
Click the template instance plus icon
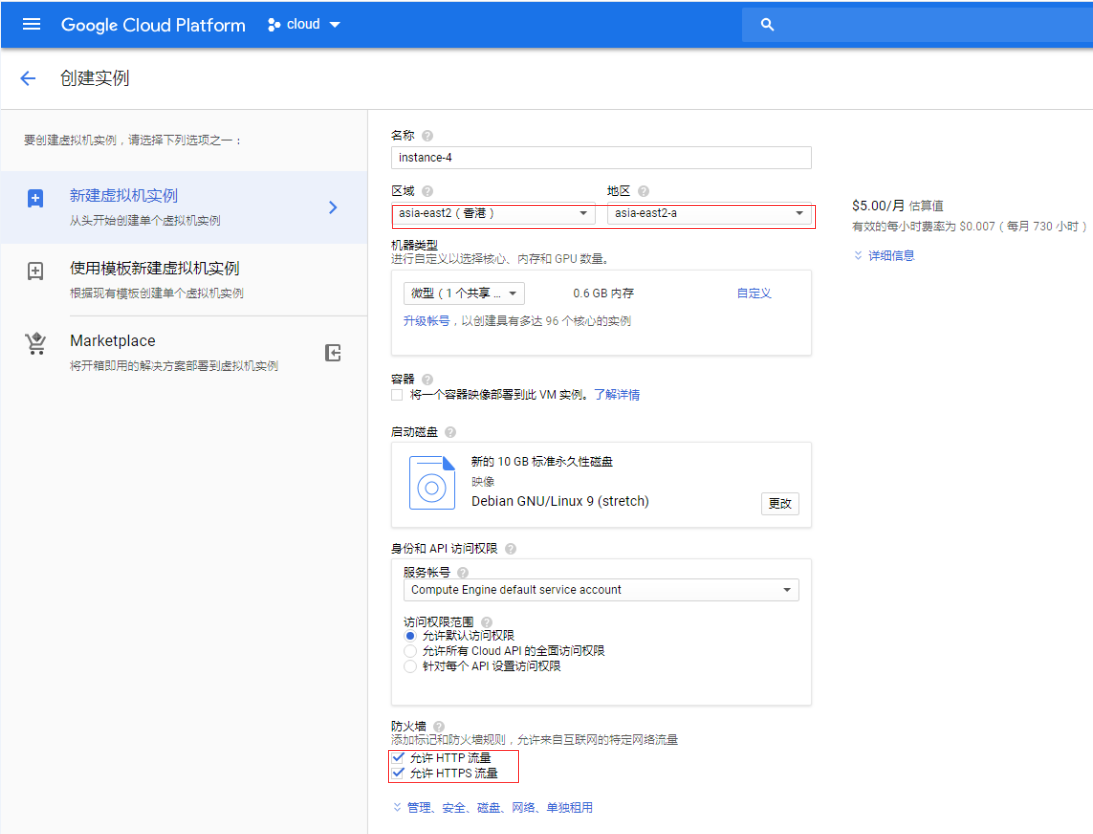pyautogui.click(x=35, y=271)
